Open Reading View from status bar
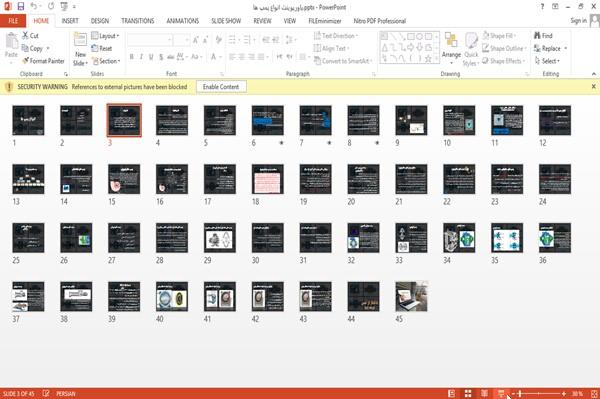The width and height of the screenshot is (600, 399). click(x=484, y=393)
